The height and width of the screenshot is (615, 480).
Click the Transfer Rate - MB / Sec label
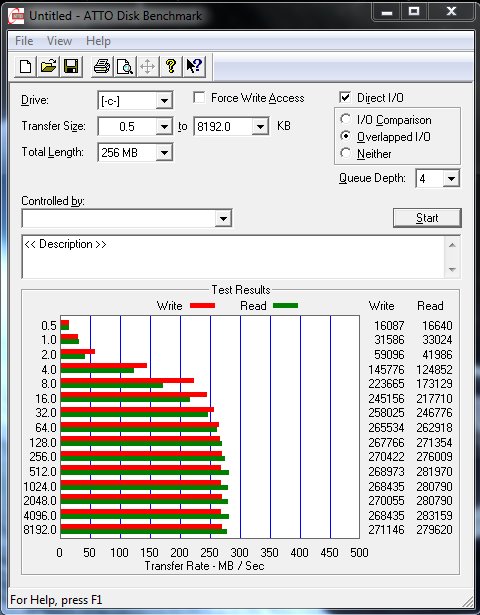(x=204, y=566)
